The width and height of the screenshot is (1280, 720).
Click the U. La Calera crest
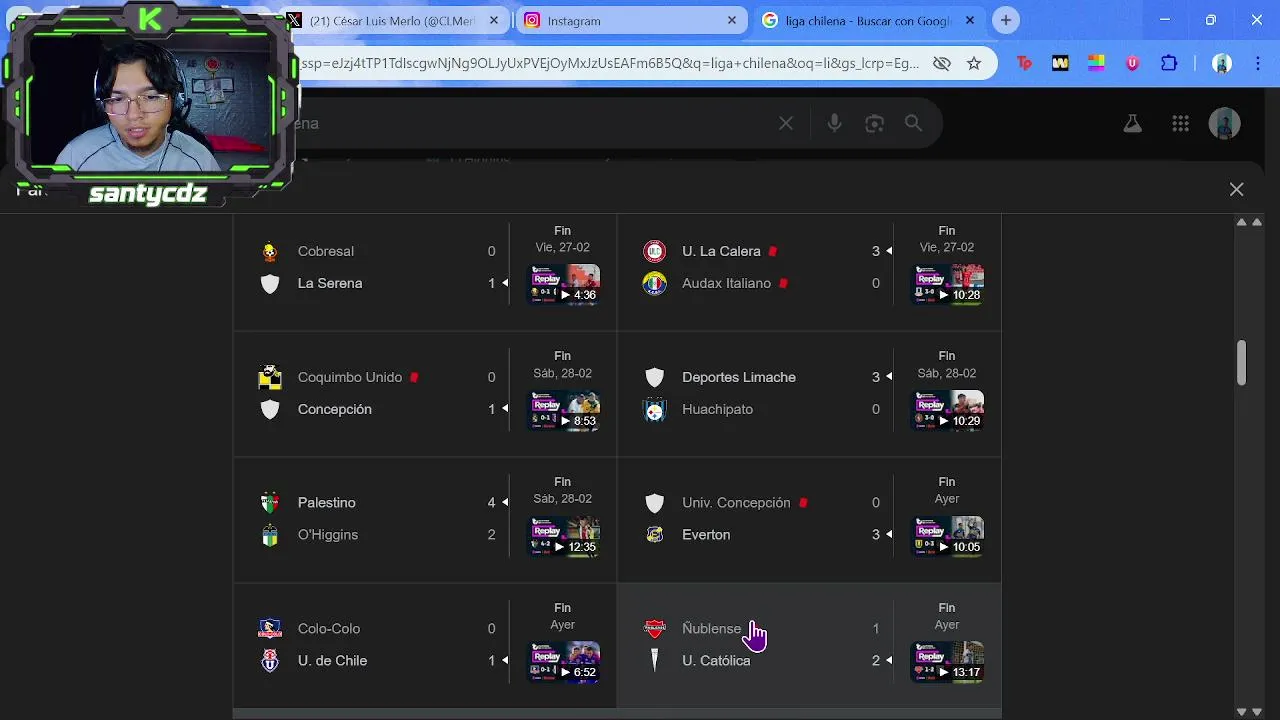(x=654, y=251)
